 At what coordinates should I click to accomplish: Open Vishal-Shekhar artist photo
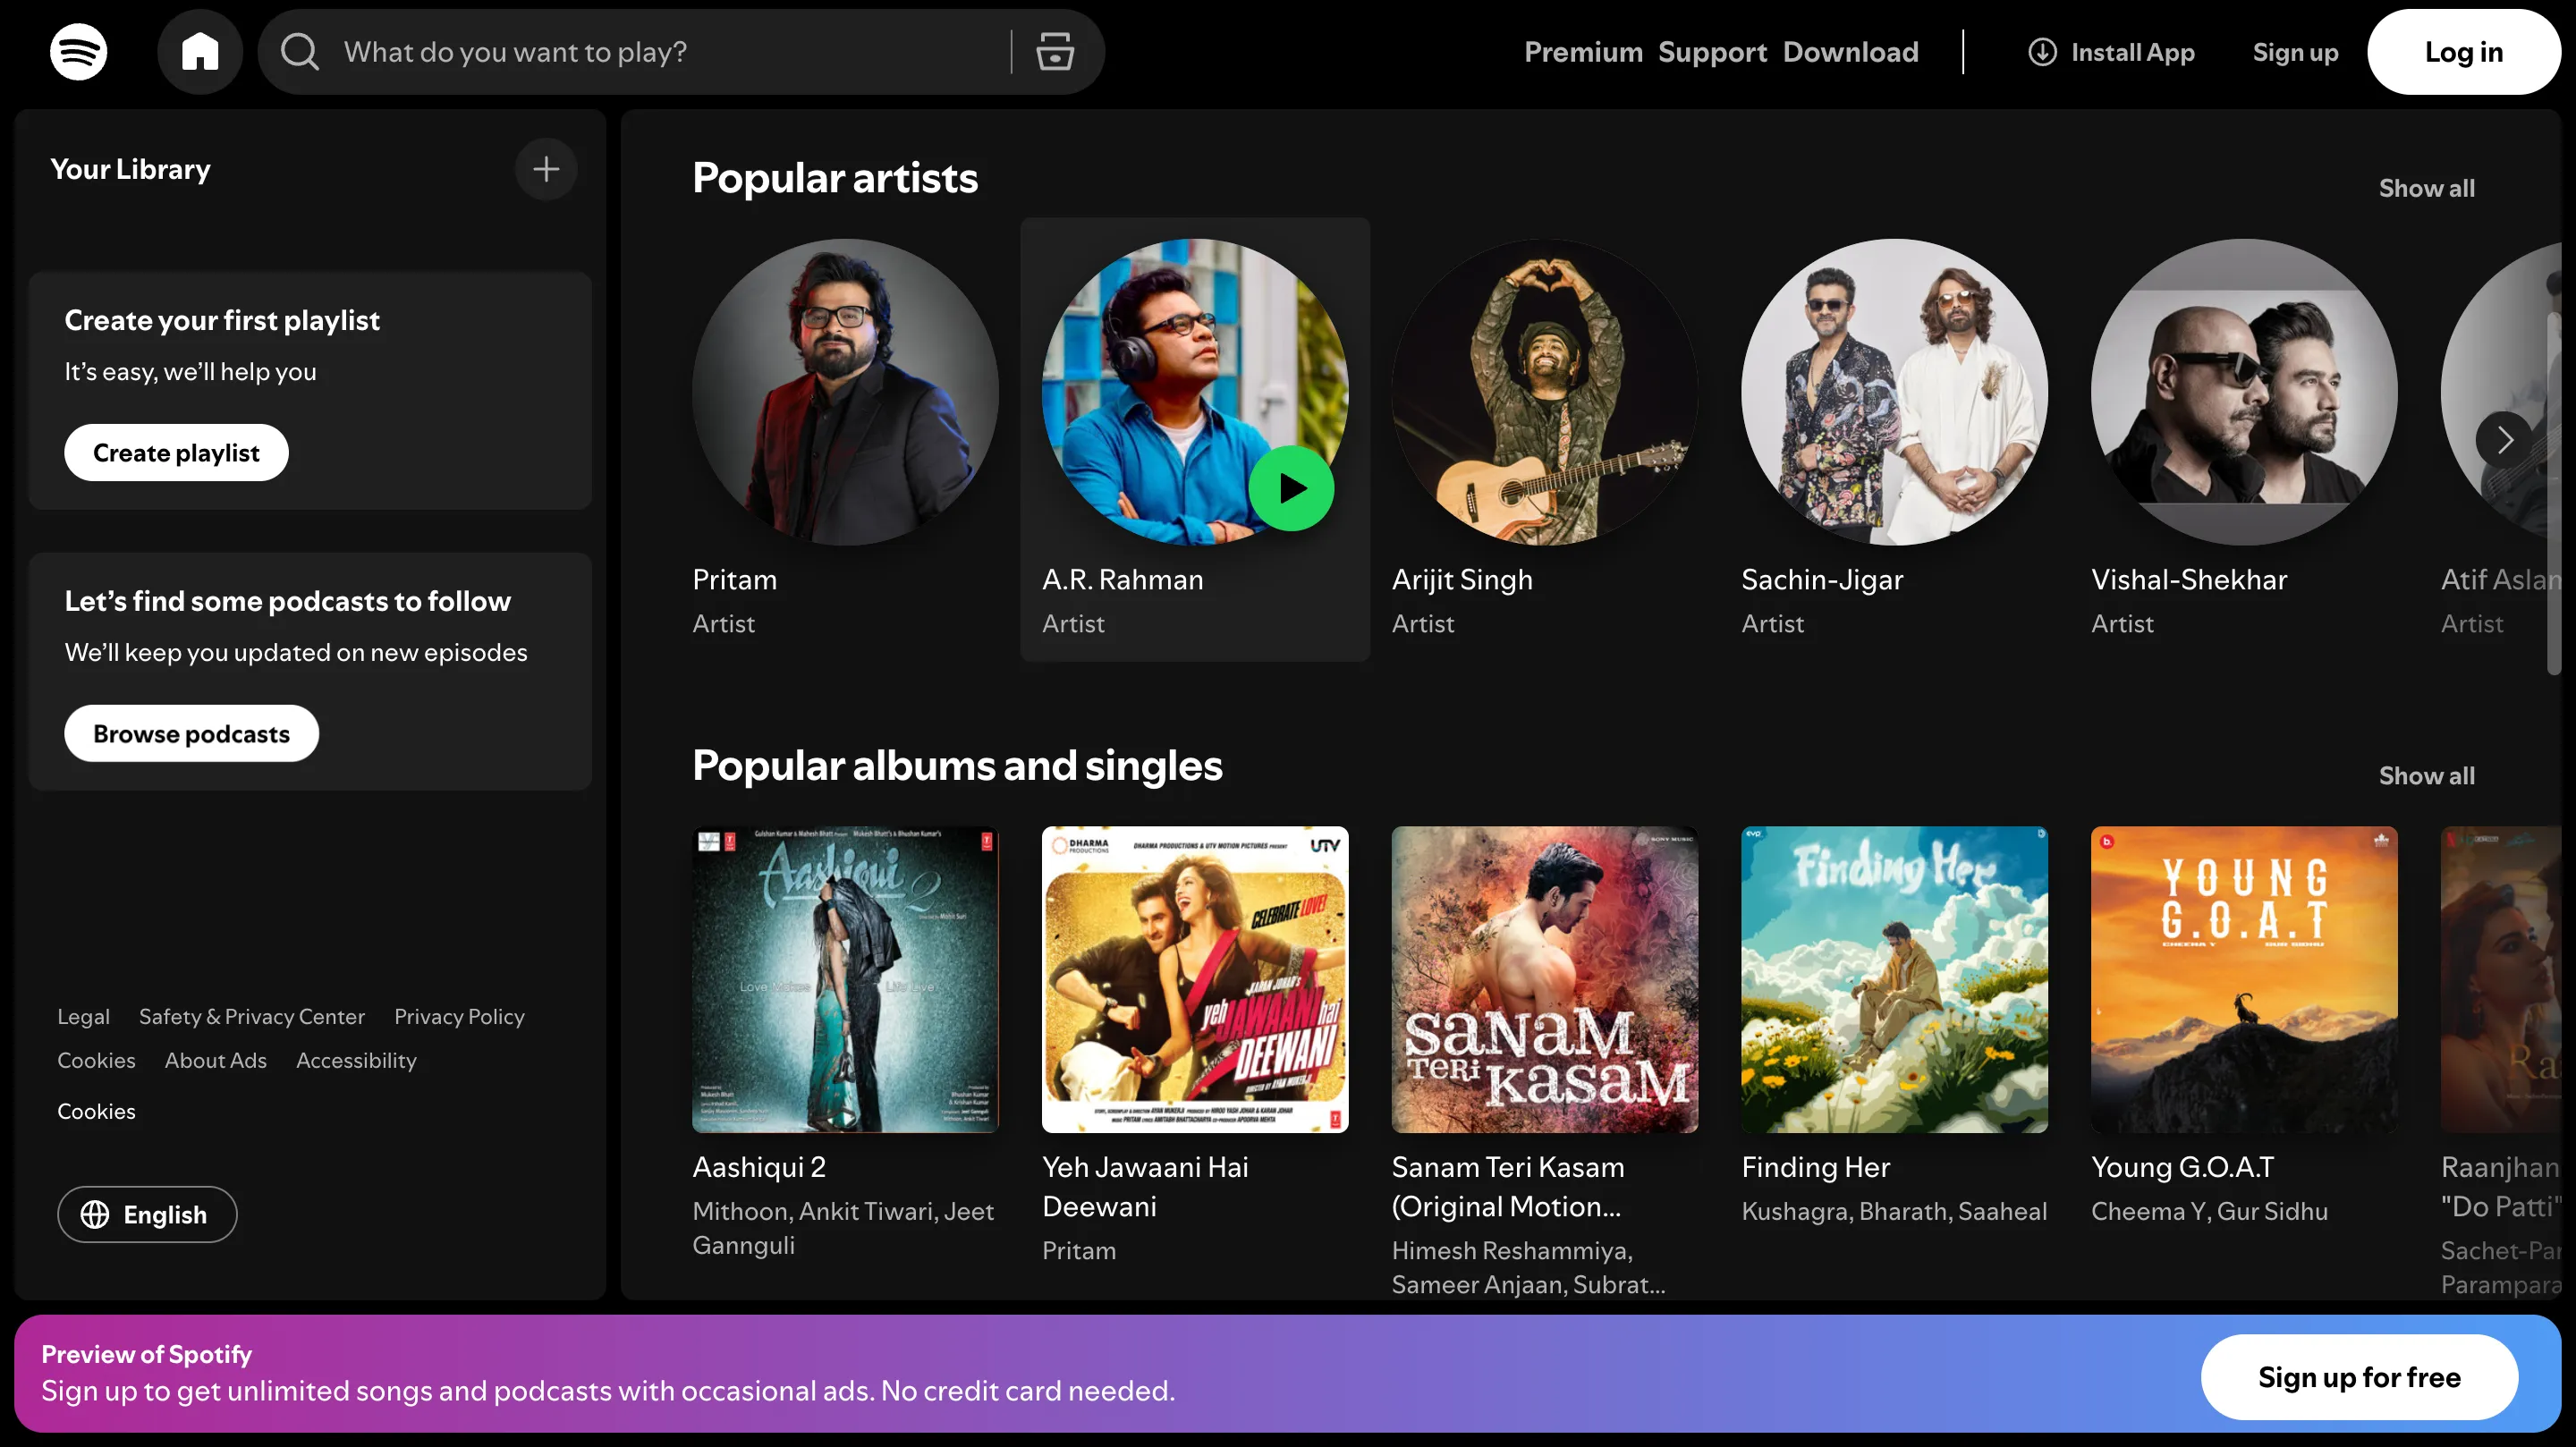[2243, 392]
